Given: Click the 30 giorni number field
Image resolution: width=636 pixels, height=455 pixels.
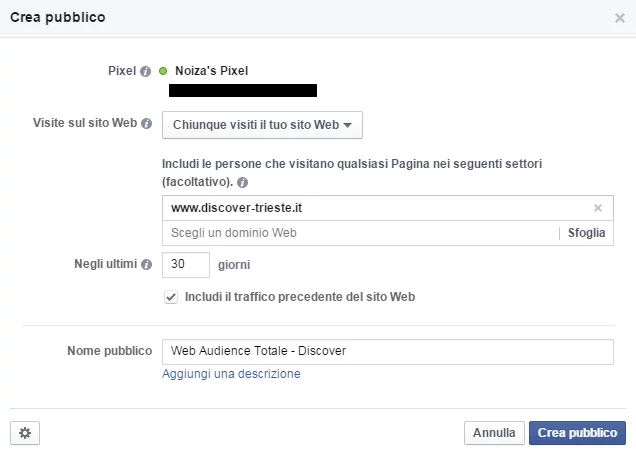Looking at the screenshot, I should 186,265.
